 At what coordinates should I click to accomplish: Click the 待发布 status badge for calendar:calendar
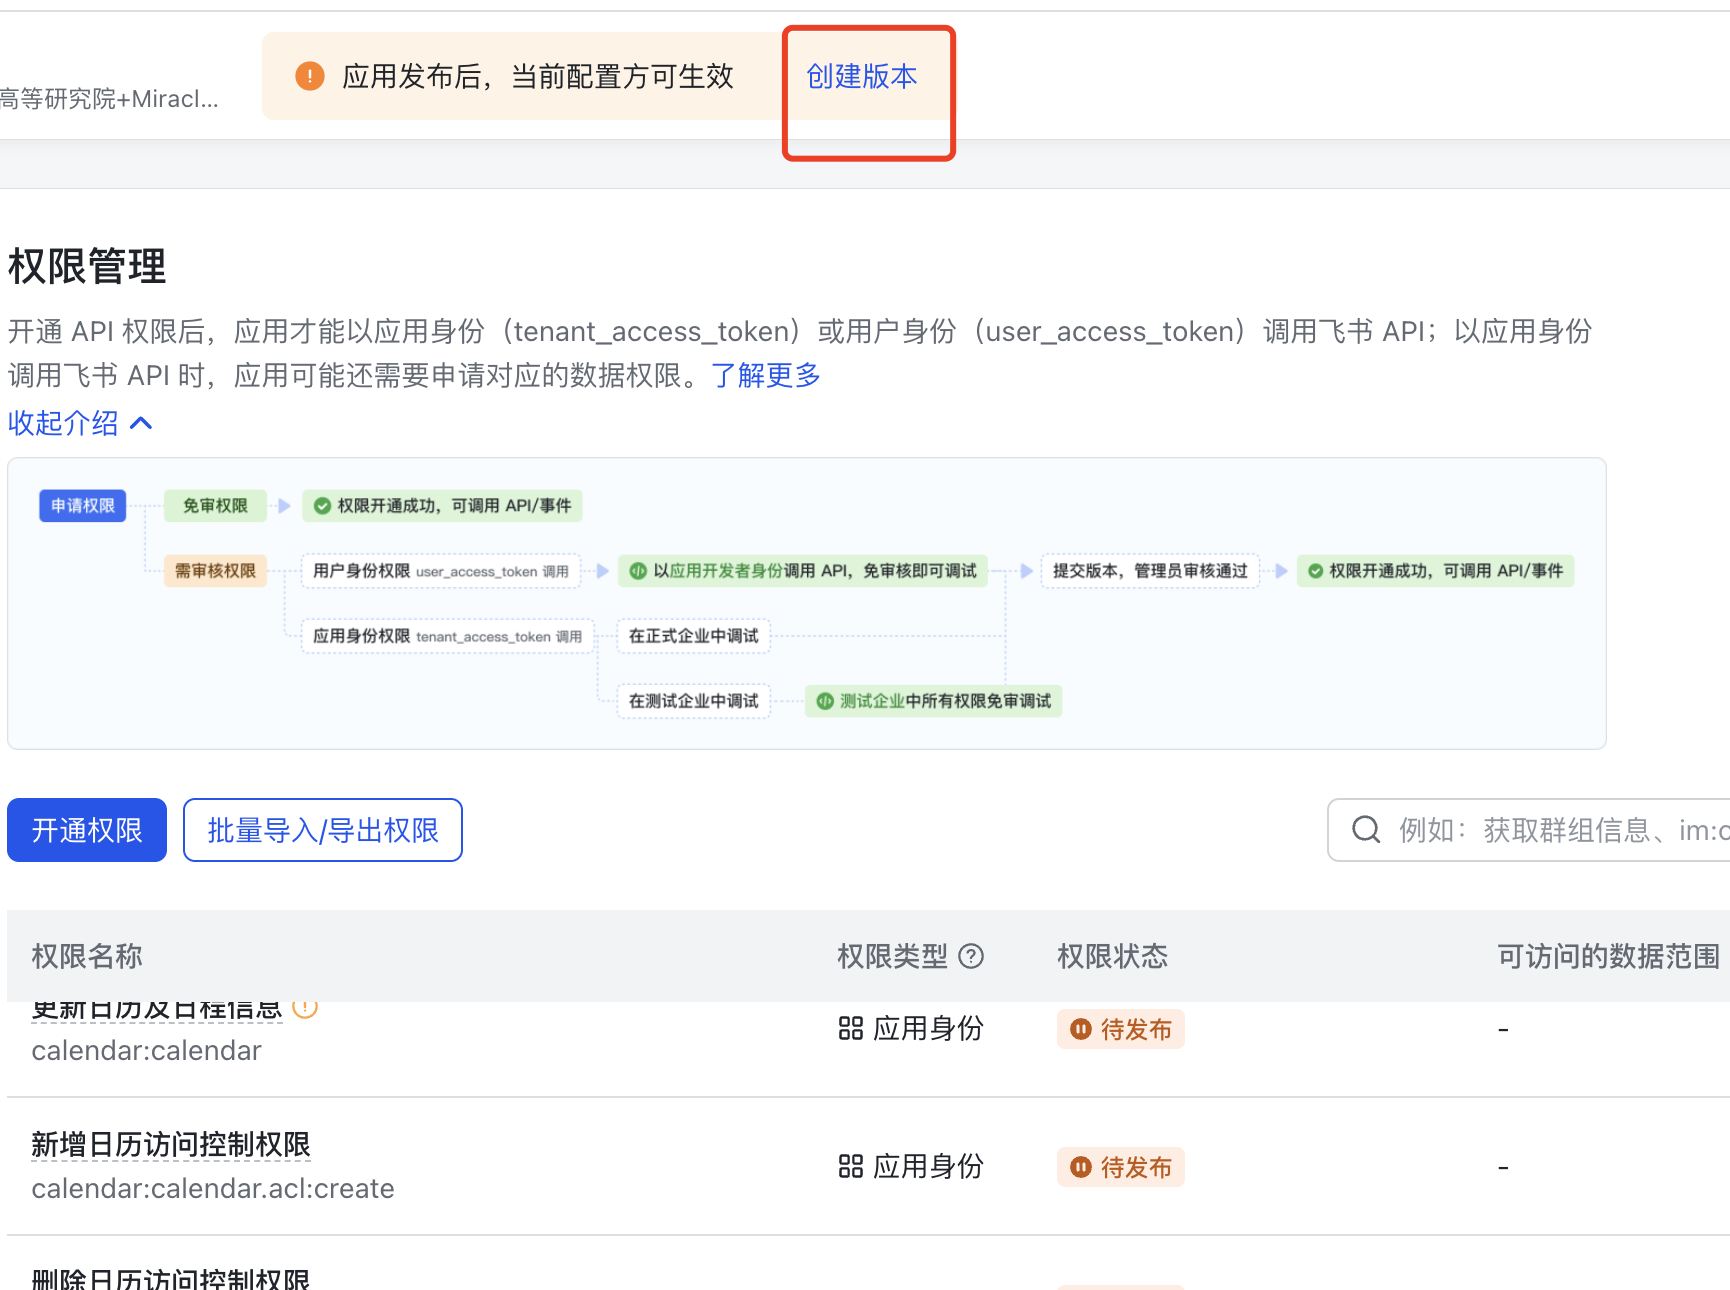click(x=1120, y=1029)
